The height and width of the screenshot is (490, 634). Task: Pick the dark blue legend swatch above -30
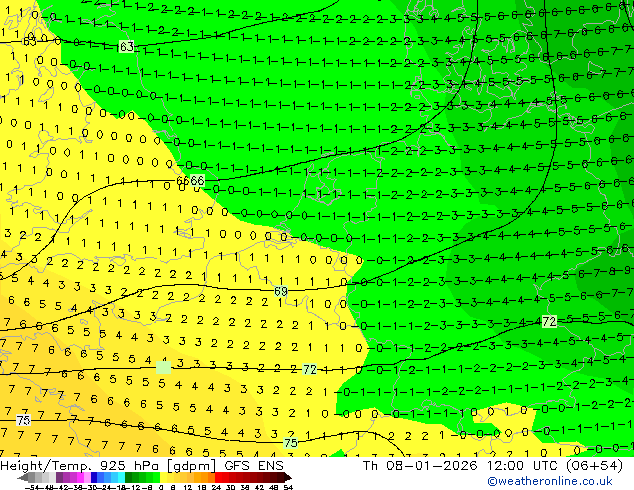[x=94, y=477]
